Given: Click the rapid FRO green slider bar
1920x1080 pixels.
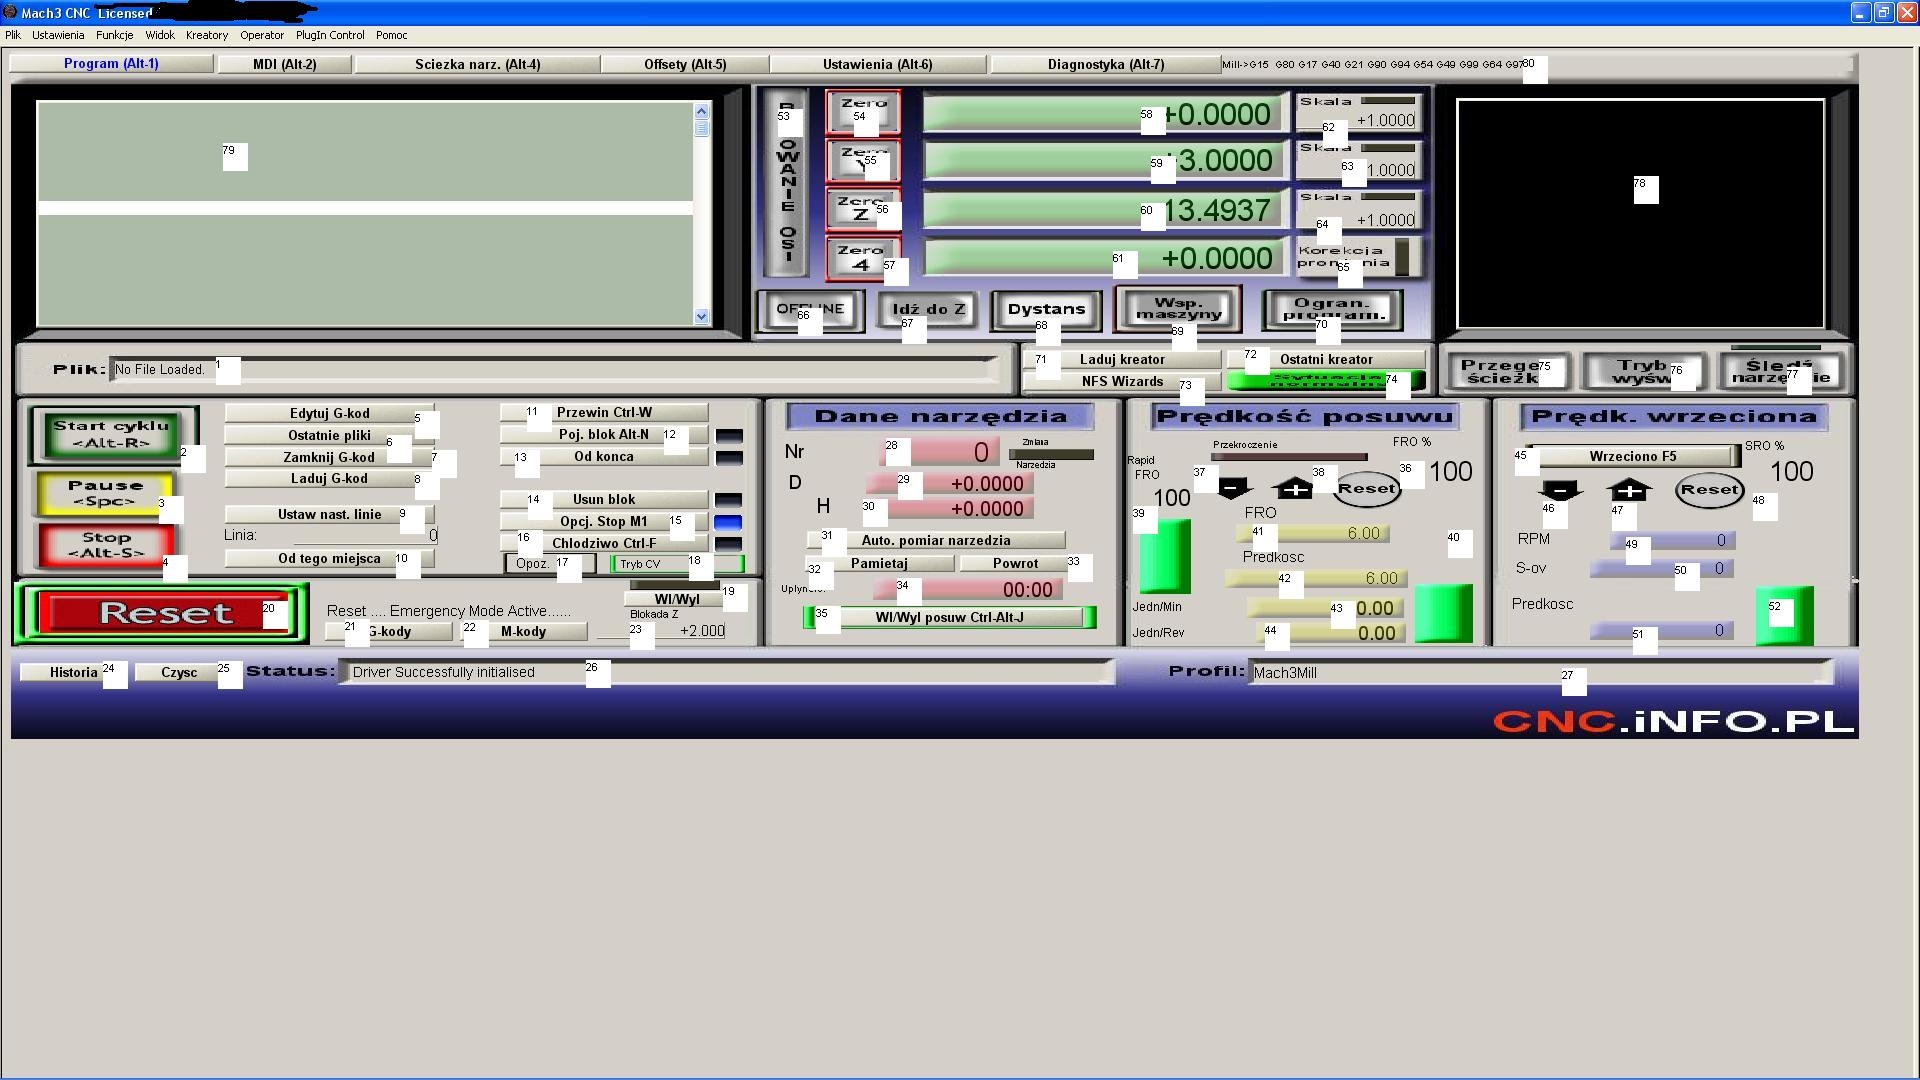Looking at the screenshot, I should [x=1165, y=556].
